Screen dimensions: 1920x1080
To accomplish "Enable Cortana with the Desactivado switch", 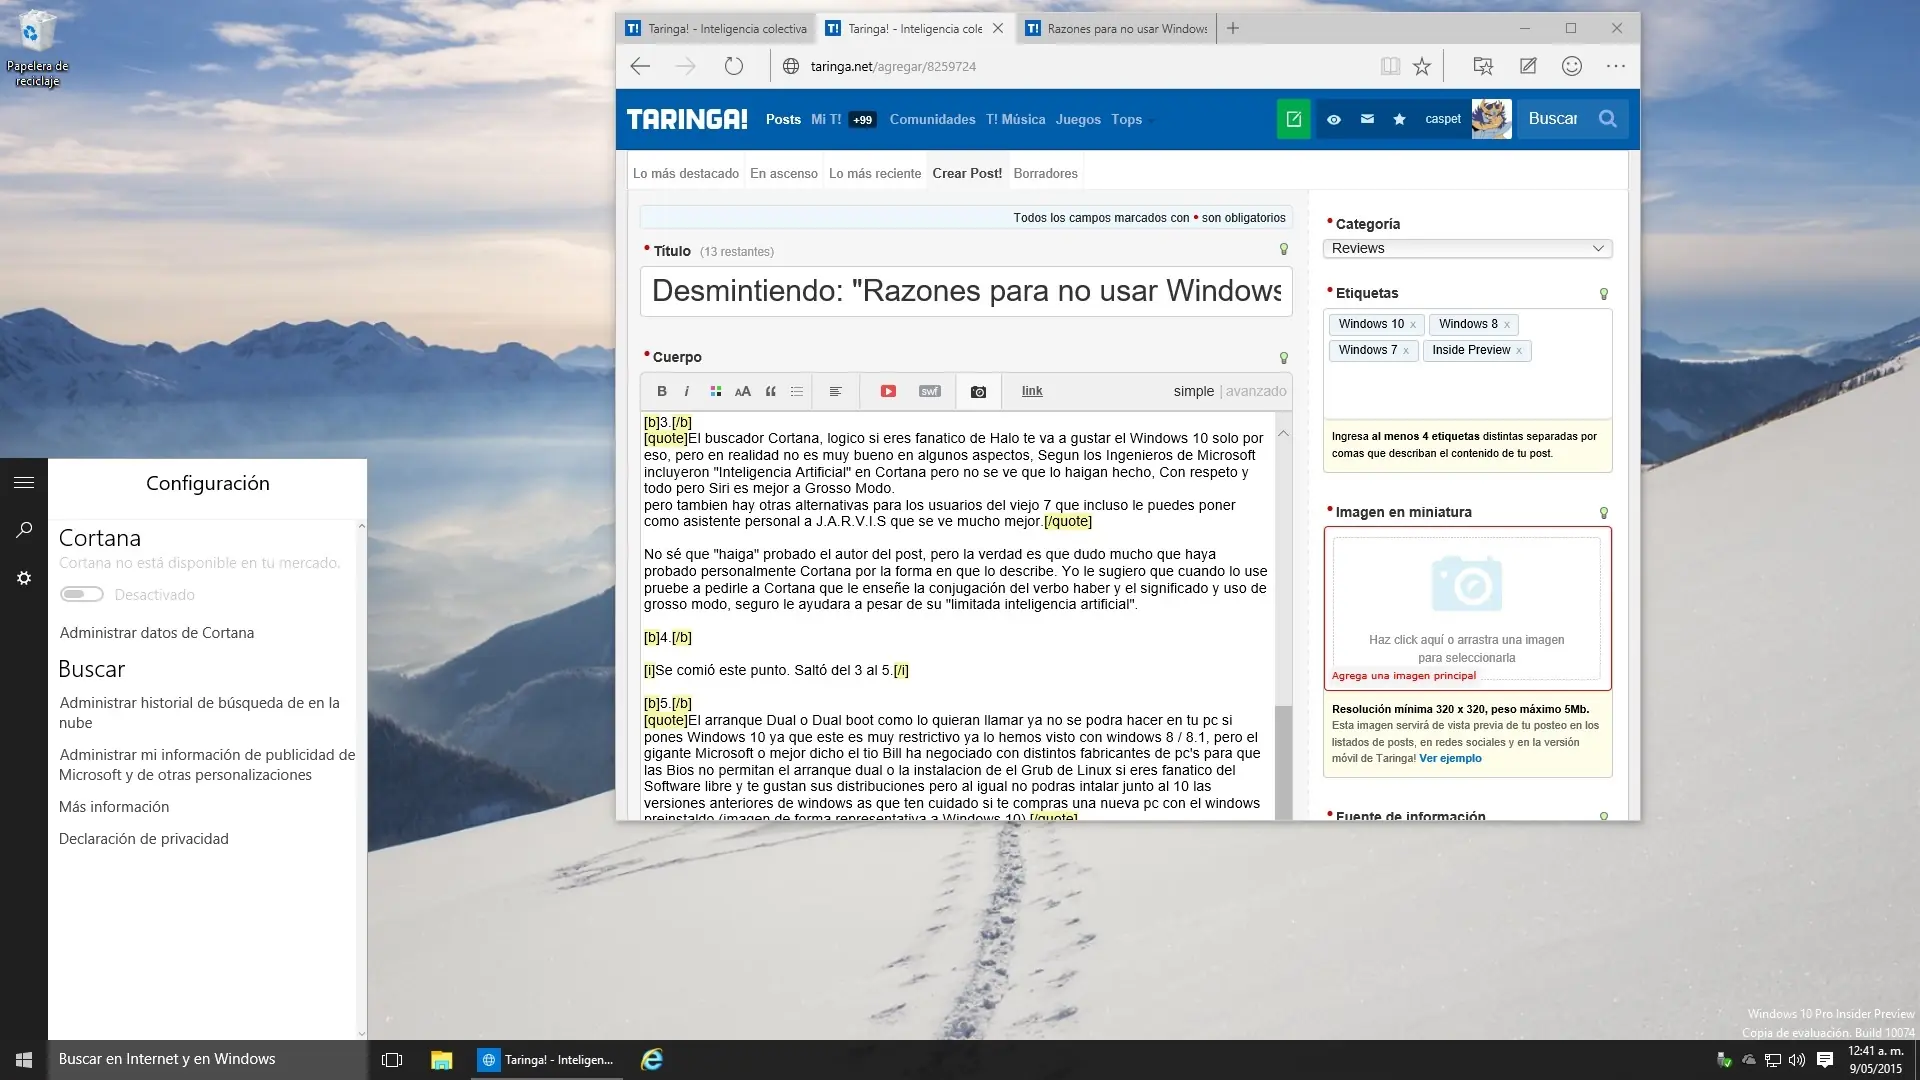I will click(x=81, y=594).
